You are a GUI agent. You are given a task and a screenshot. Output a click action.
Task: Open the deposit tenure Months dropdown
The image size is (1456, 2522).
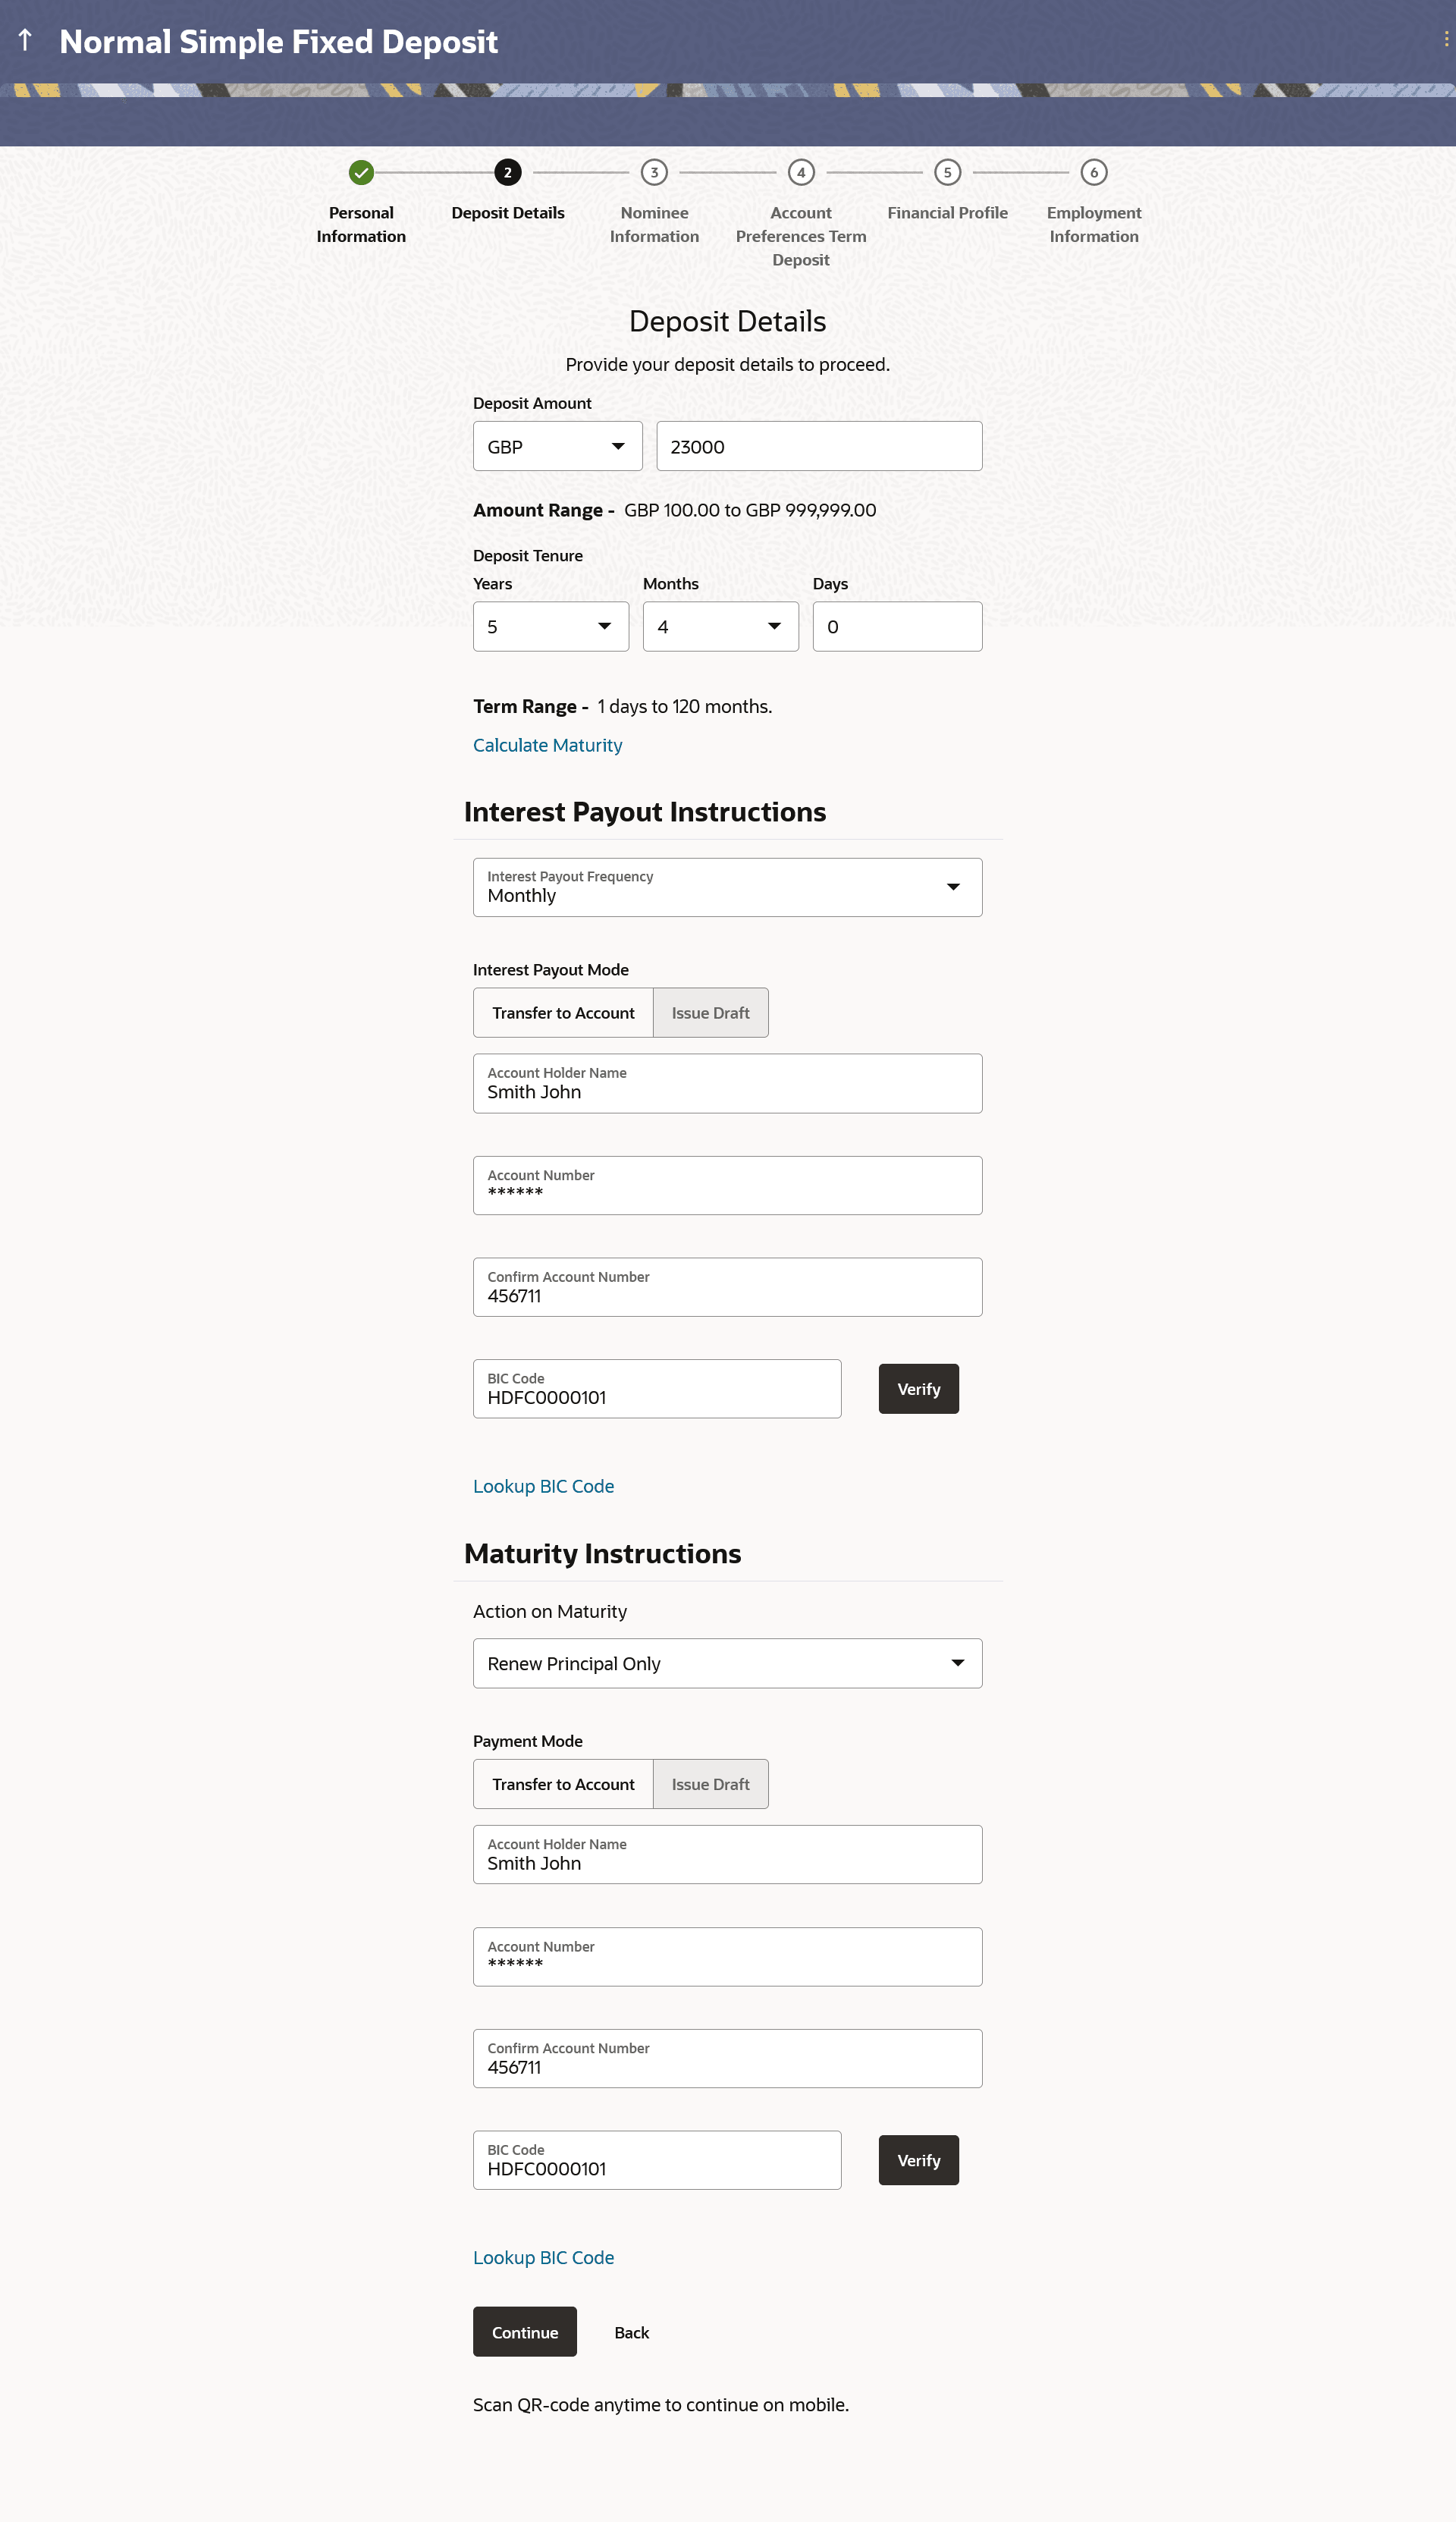(720, 626)
